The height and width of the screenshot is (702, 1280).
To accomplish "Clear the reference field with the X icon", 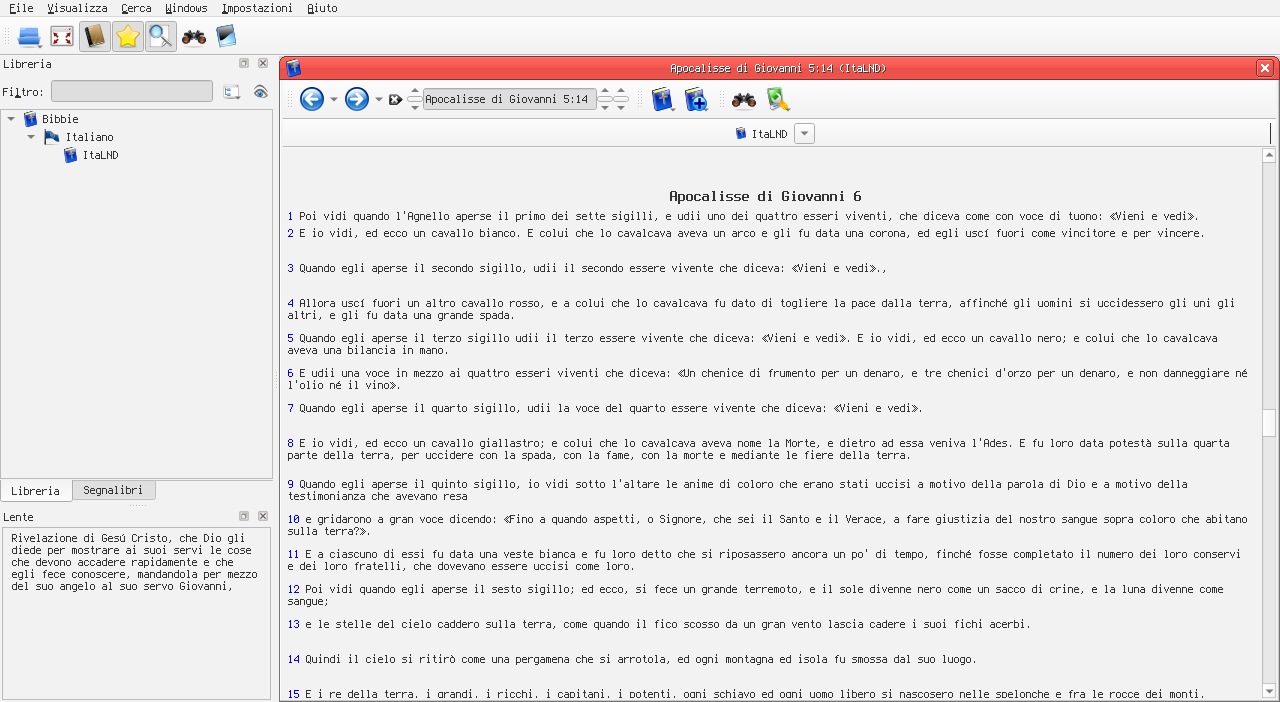I will [395, 99].
